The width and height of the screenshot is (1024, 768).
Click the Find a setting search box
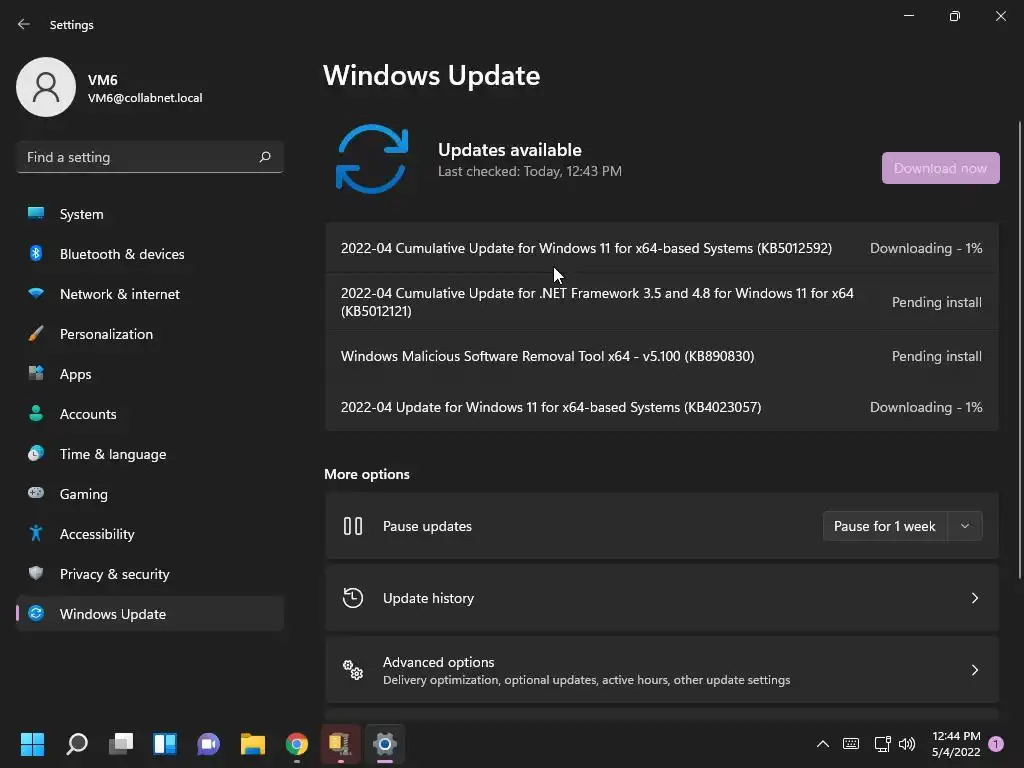(150, 157)
